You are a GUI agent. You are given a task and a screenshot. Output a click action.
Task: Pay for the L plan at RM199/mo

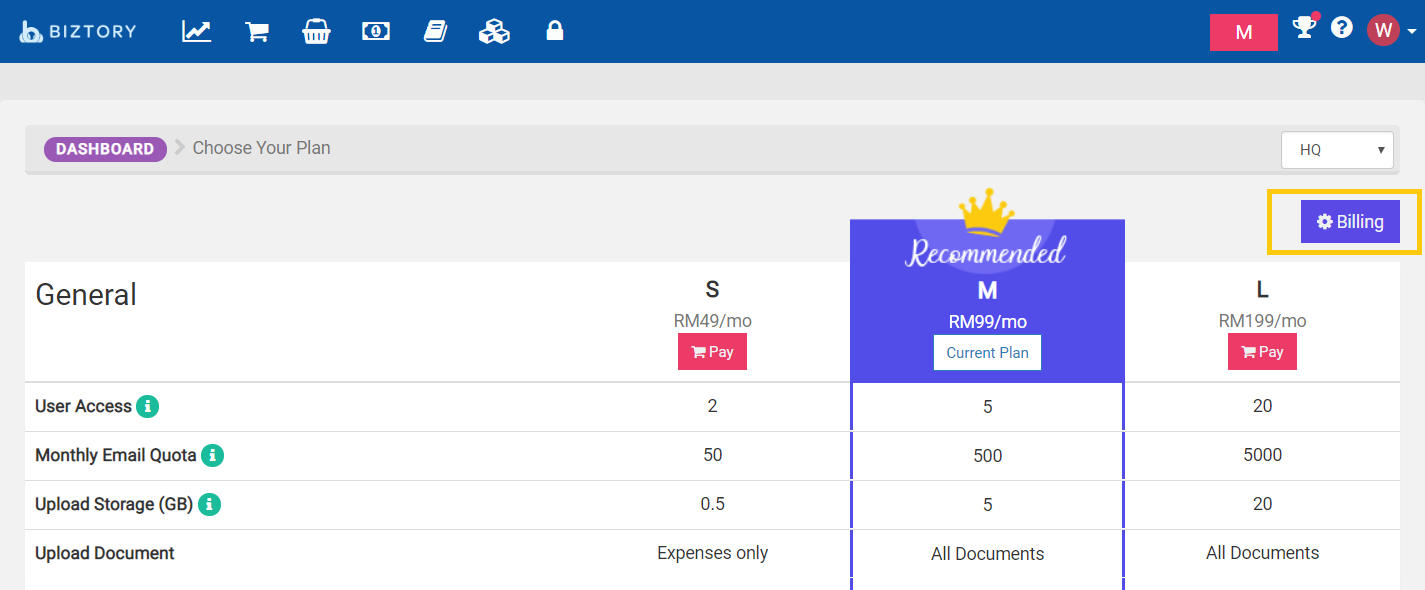click(1262, 351)
